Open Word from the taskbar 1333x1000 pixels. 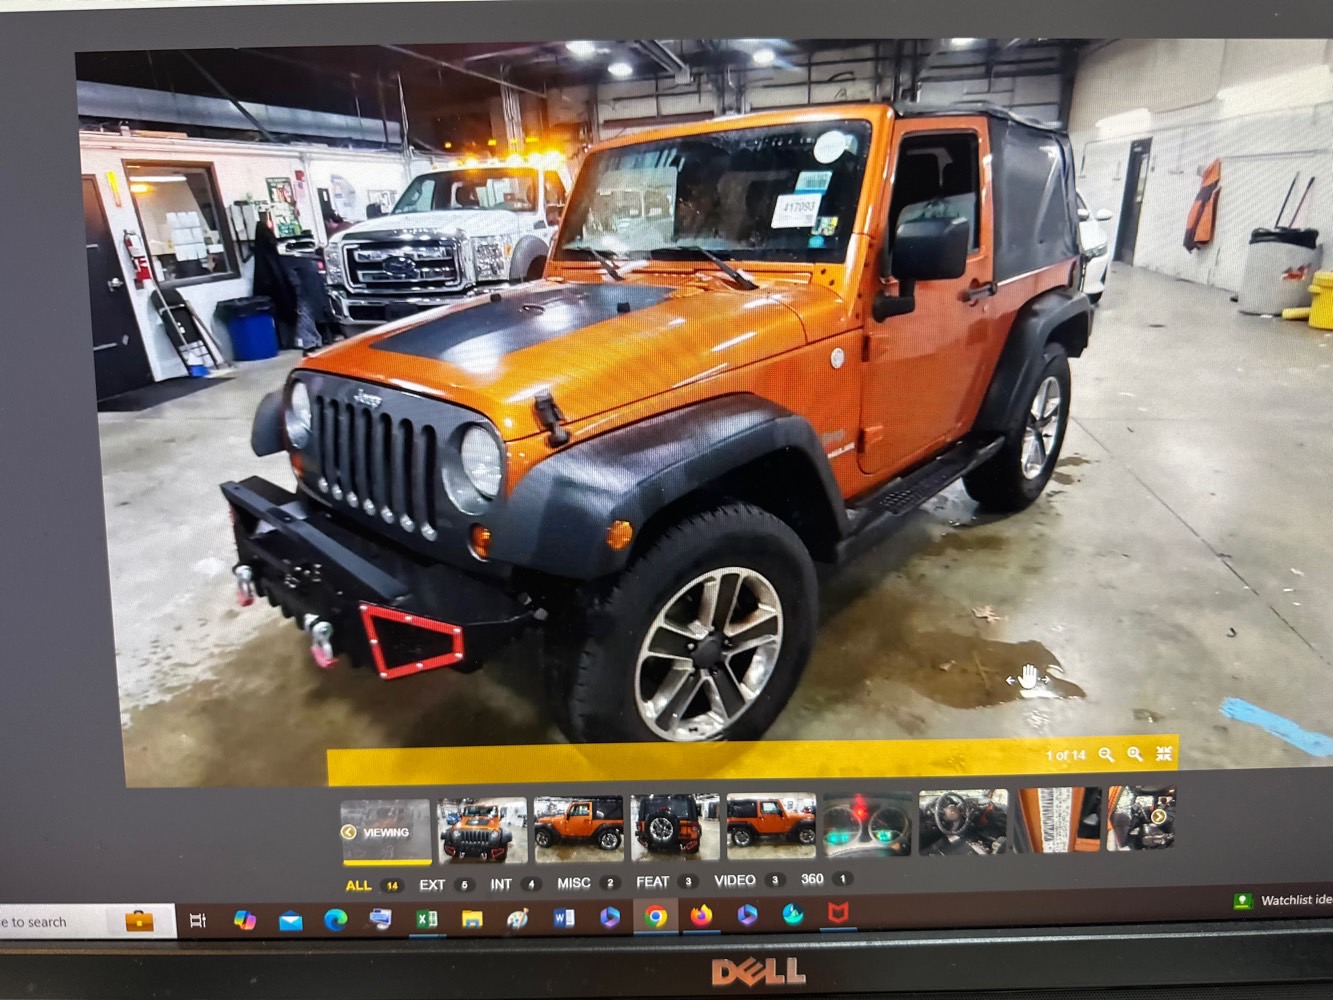(564, 918)
